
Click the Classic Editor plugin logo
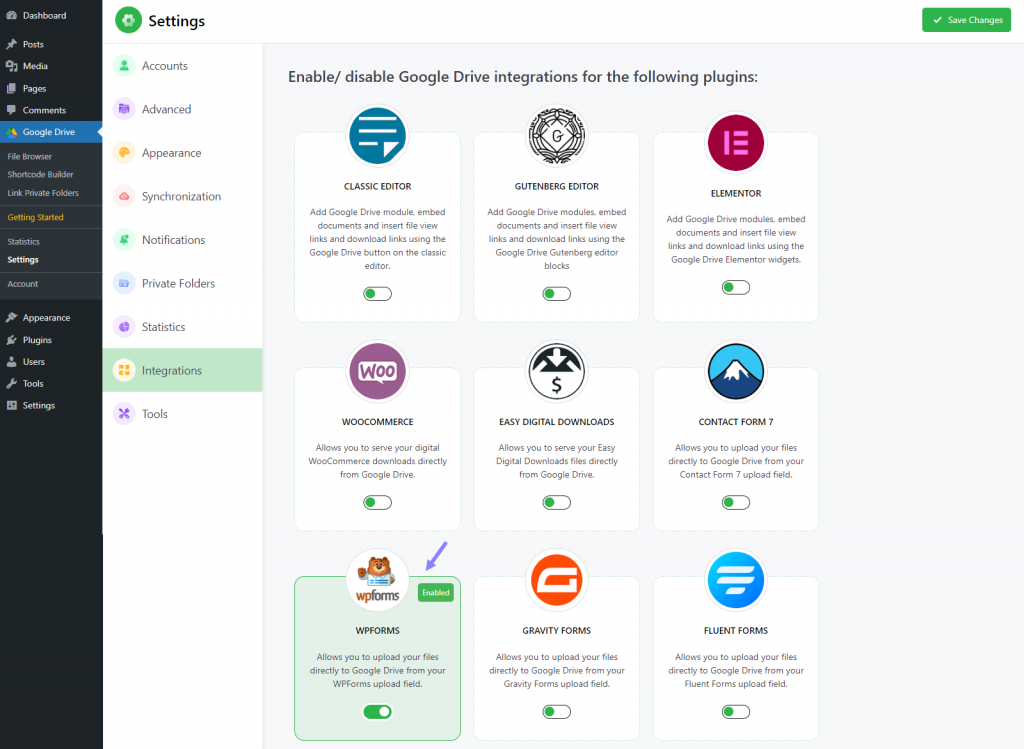[x=377, y=136]
